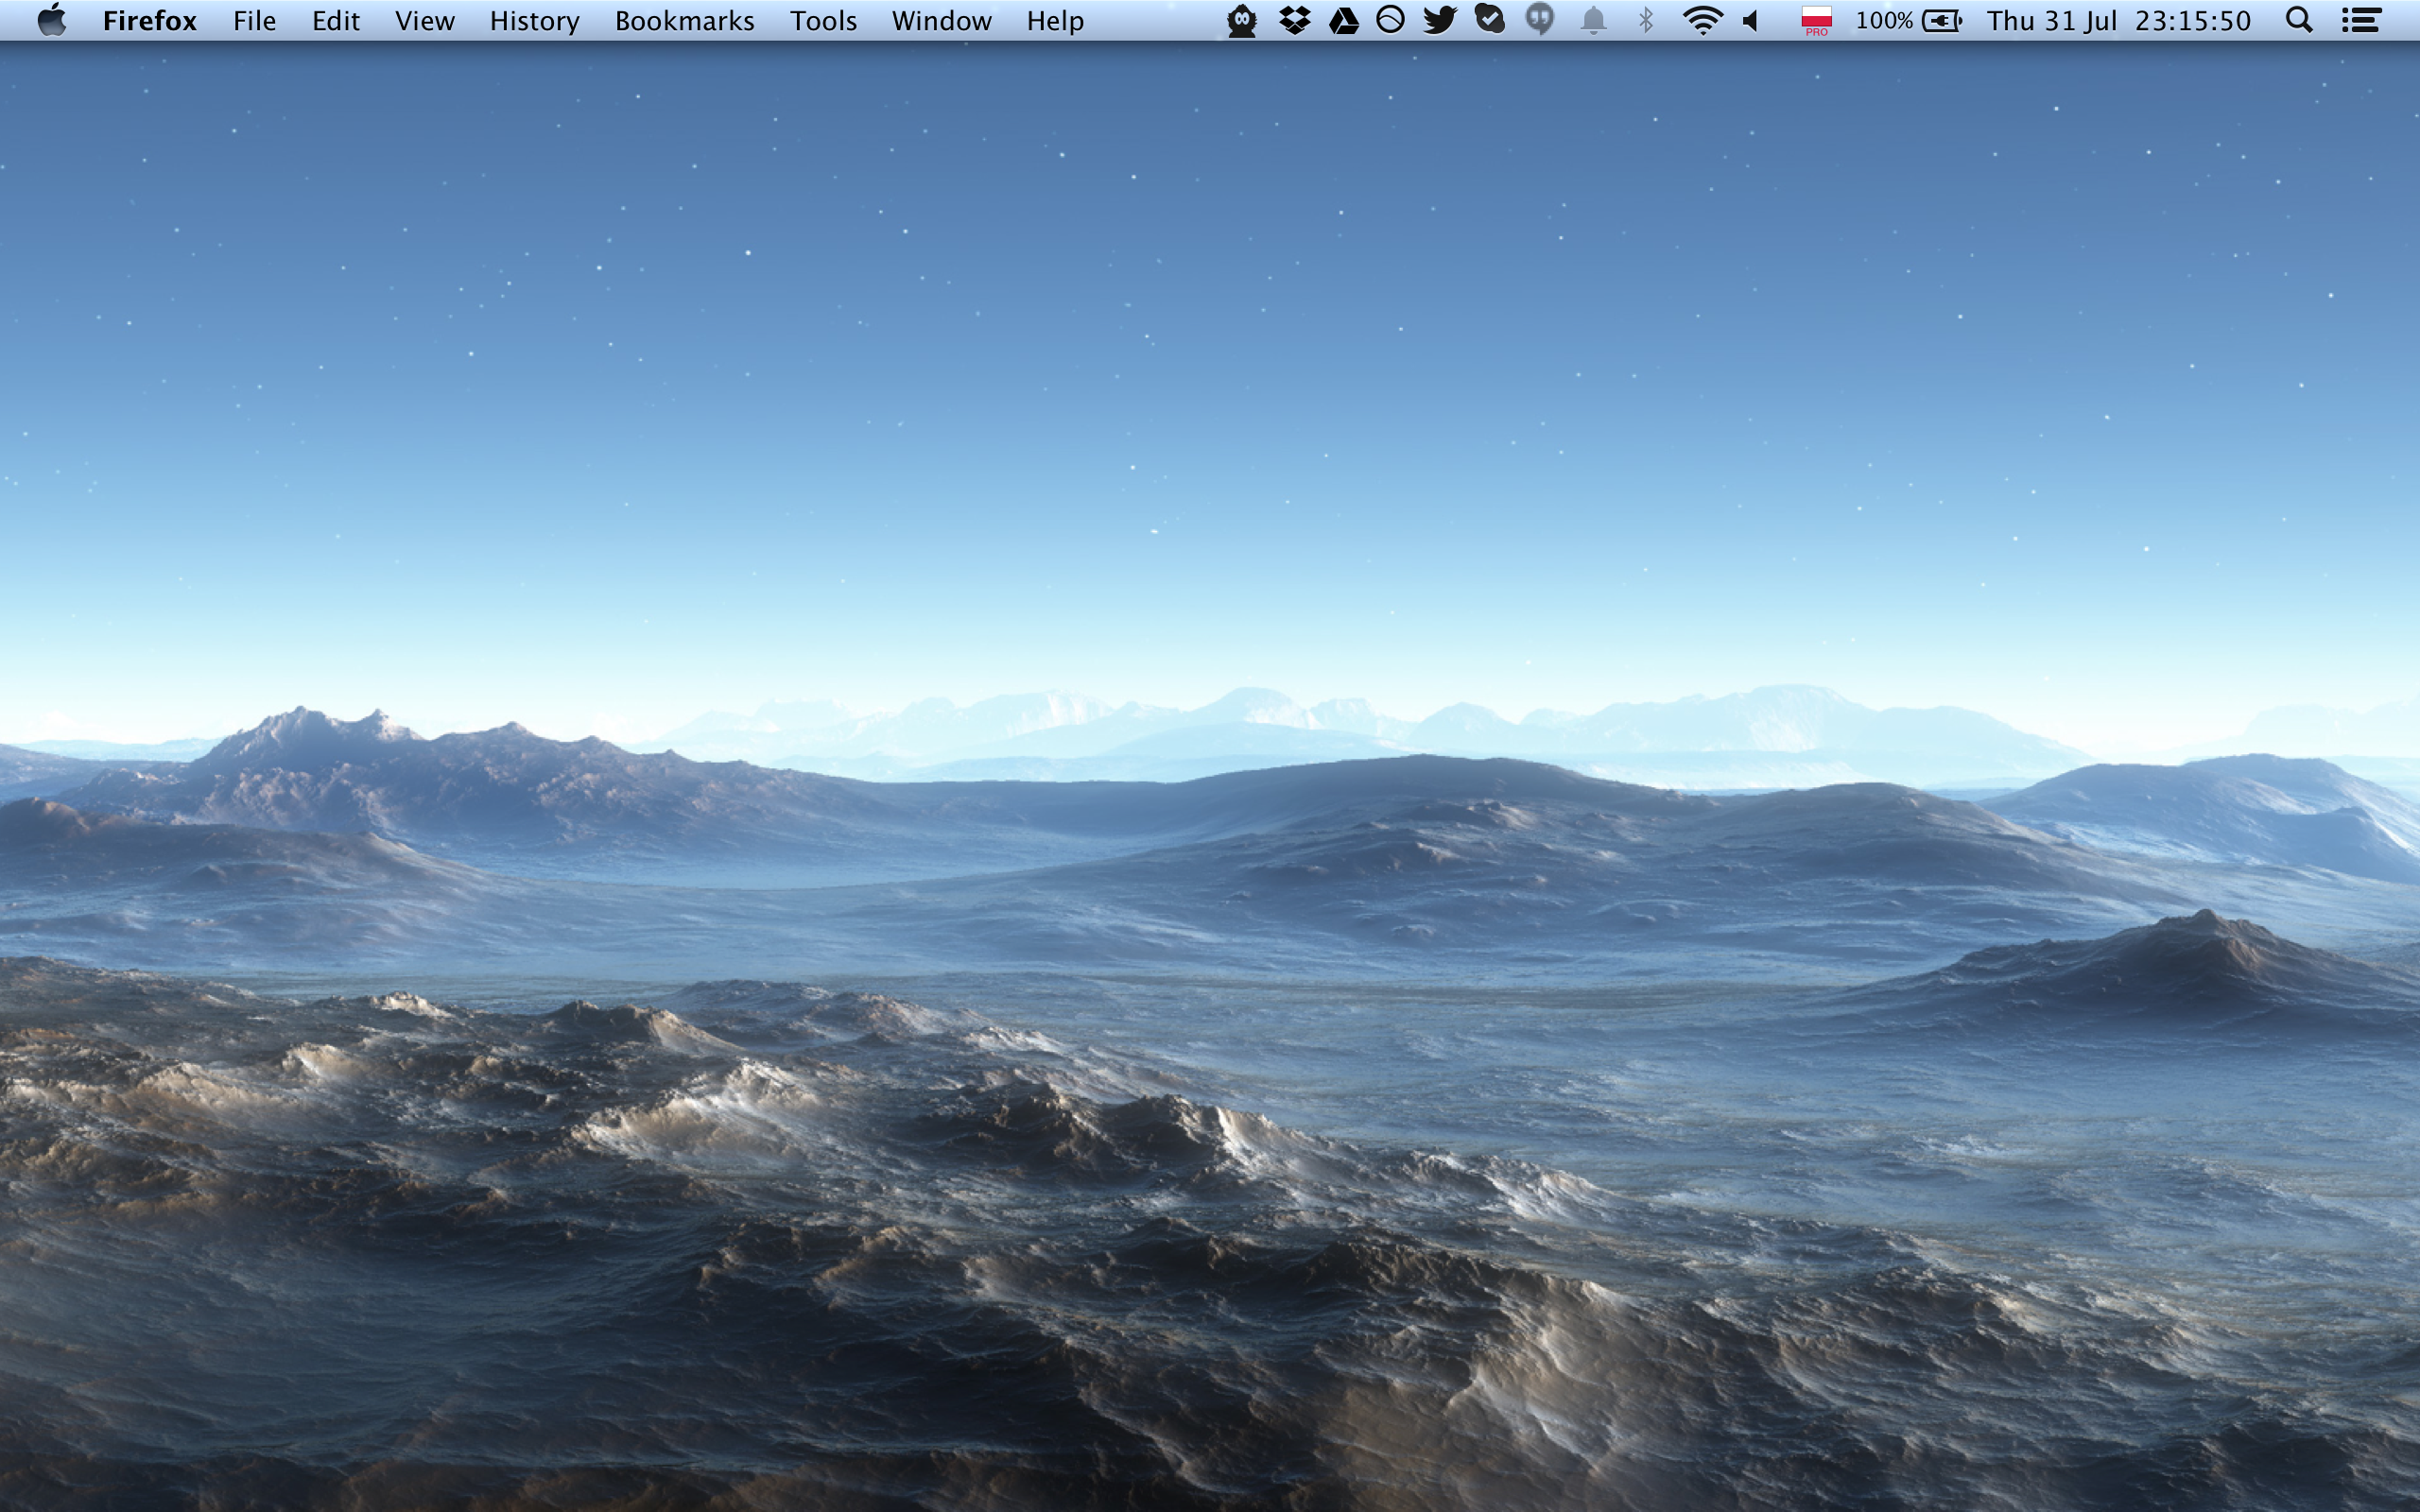Open the Bluetooth status menu
Screen dimensions: 2420x1512
pyautogui.click(x=1646, y=20)
